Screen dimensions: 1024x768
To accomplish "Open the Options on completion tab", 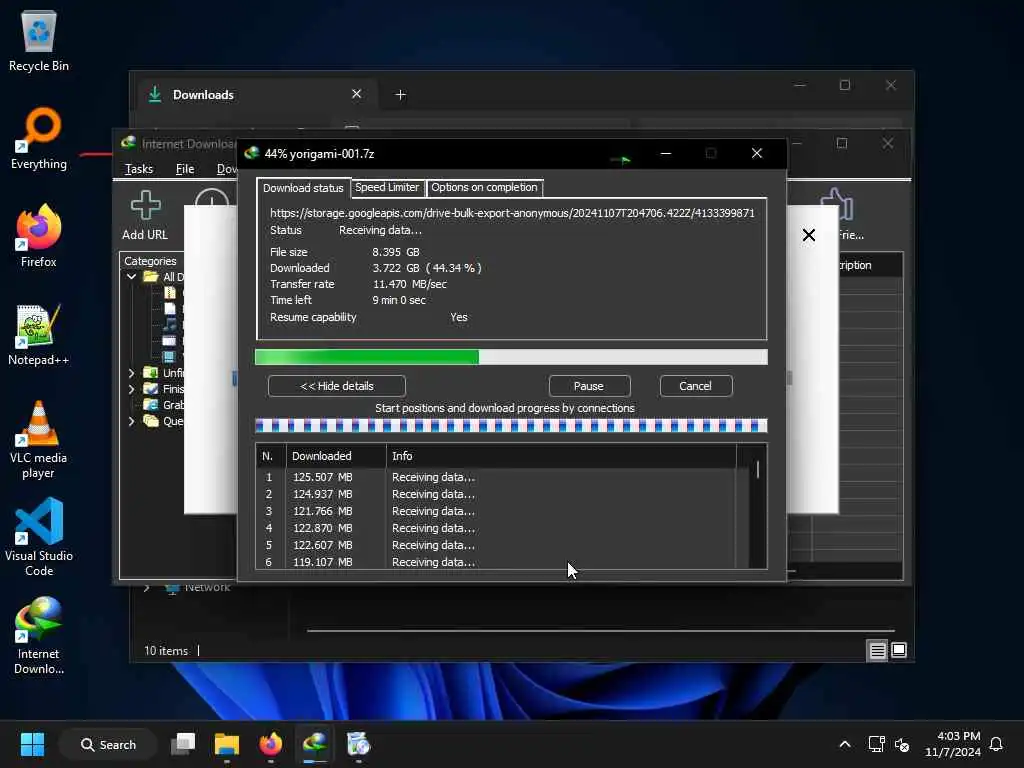I will click(x=484, y=187).
